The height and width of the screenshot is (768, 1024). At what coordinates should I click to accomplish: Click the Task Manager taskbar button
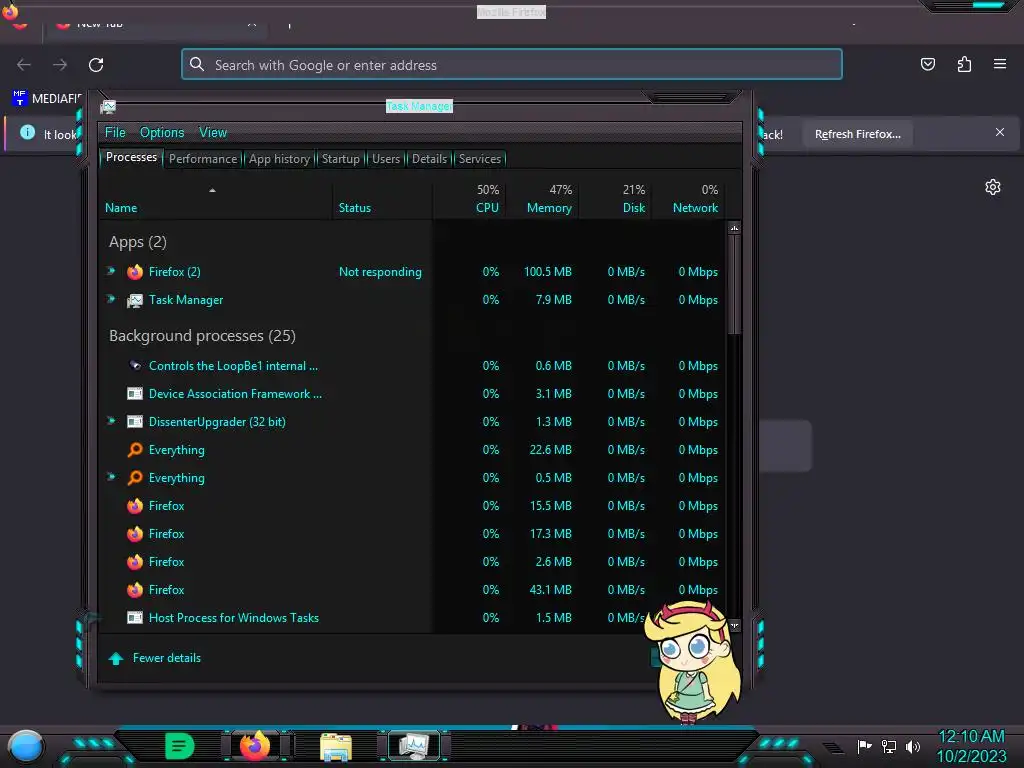pyautogui.click(x=414, y=746)
